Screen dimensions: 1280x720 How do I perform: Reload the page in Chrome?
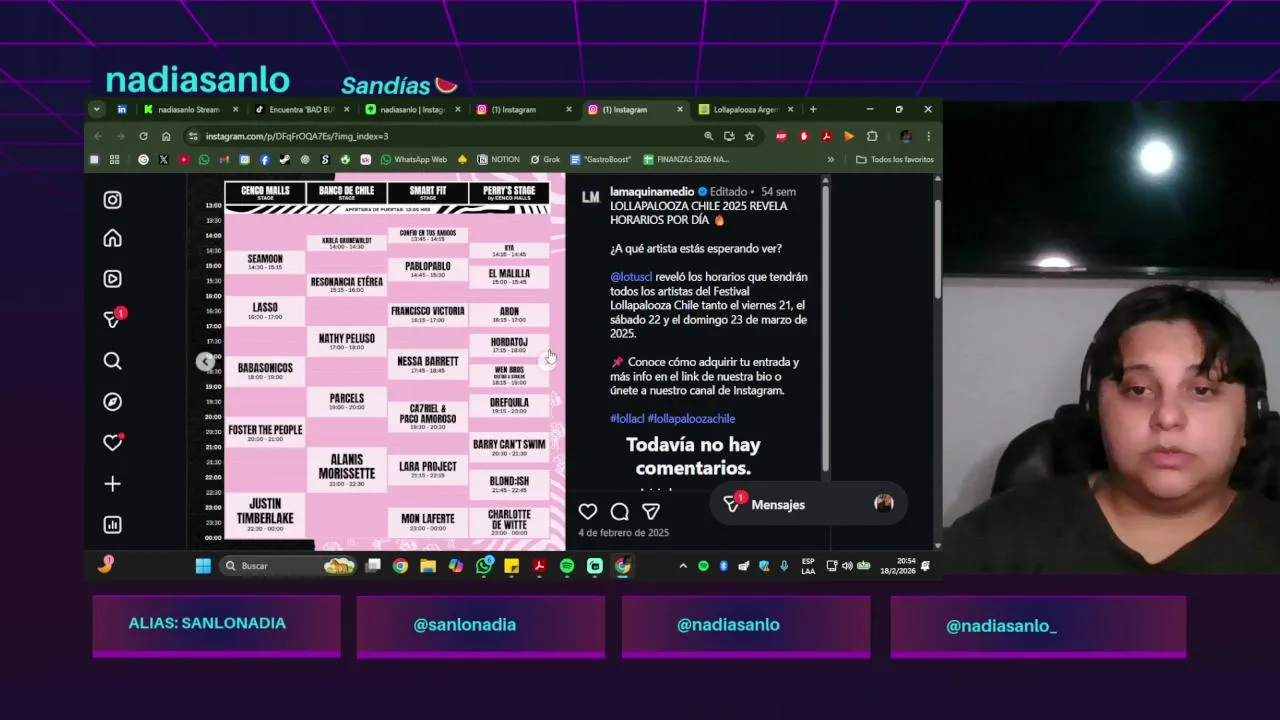point(143,136)
